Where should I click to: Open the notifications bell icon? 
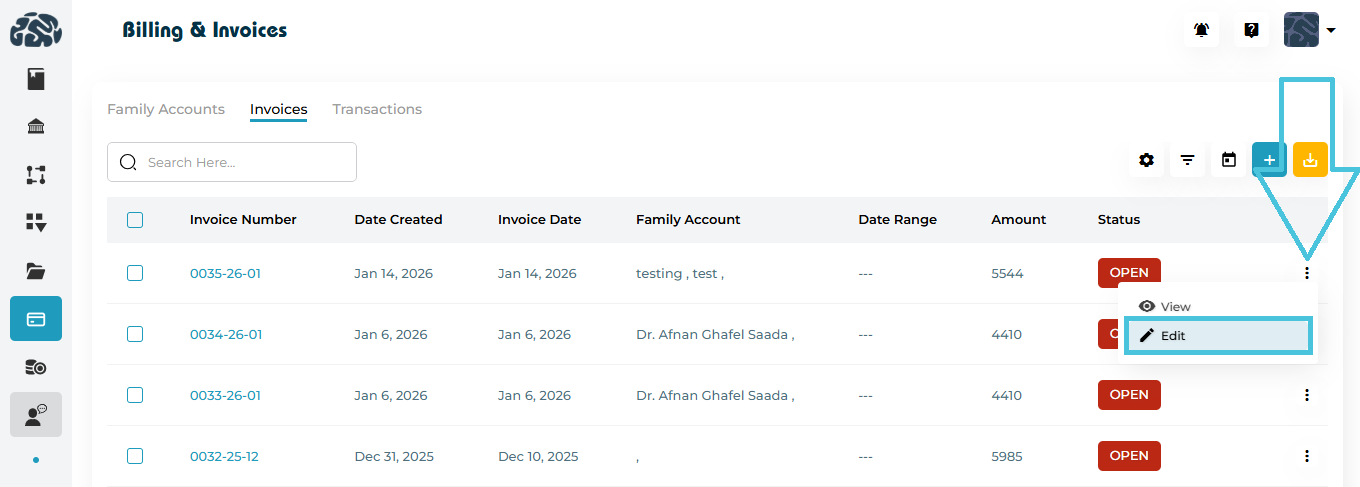coord(1201,30)
